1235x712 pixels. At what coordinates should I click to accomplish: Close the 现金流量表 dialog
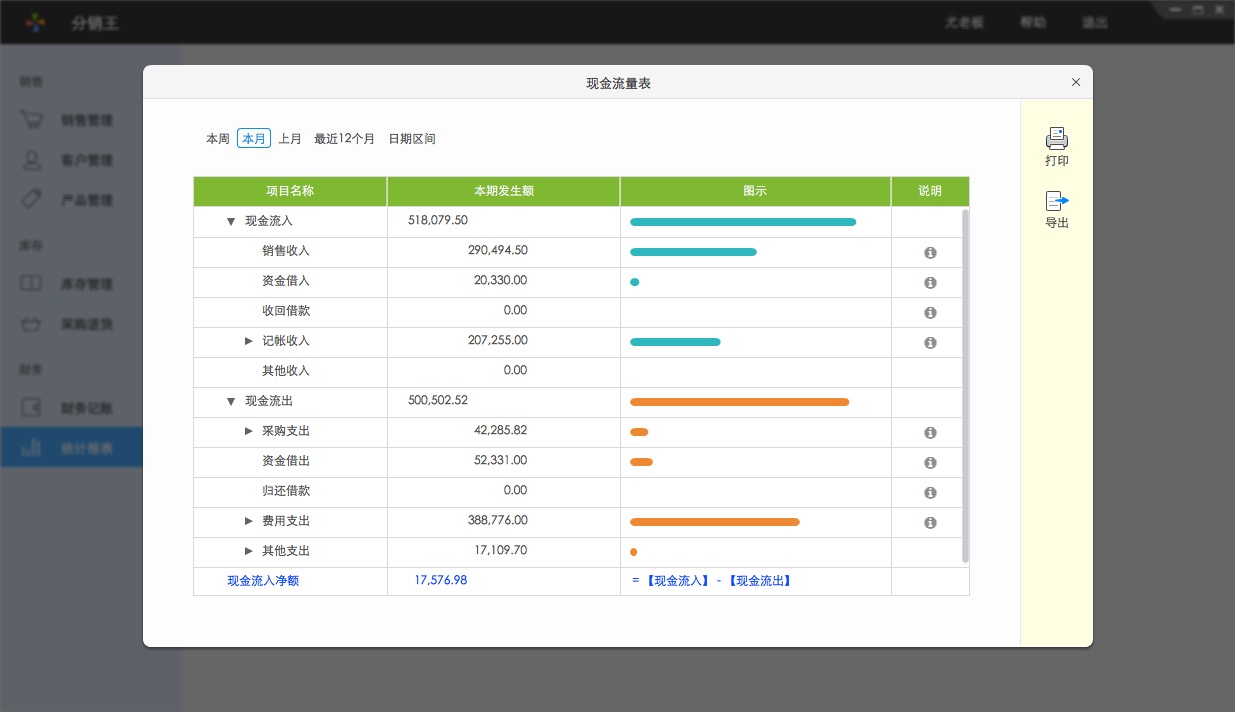1076,83
